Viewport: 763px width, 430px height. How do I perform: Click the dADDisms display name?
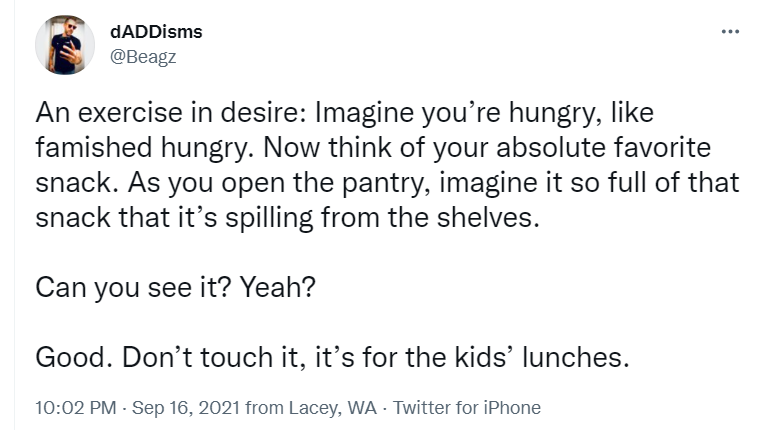[156, 32]
